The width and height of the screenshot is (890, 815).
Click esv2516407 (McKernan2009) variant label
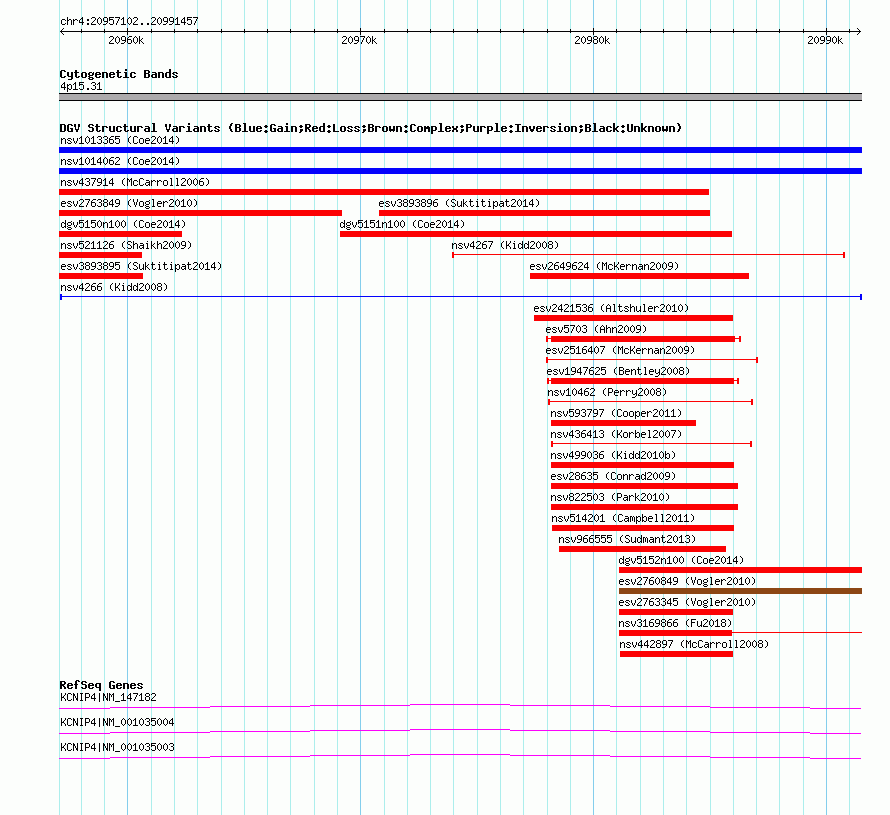pos(620,350)
